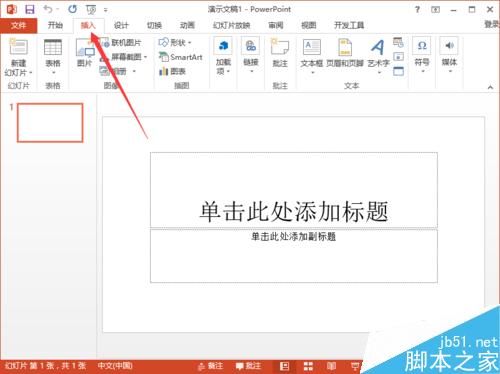Image resolution: width=500 pixels, height=374 pixels.
Task: Open the 文件 (File) tab
Action: tap(18, 25)
